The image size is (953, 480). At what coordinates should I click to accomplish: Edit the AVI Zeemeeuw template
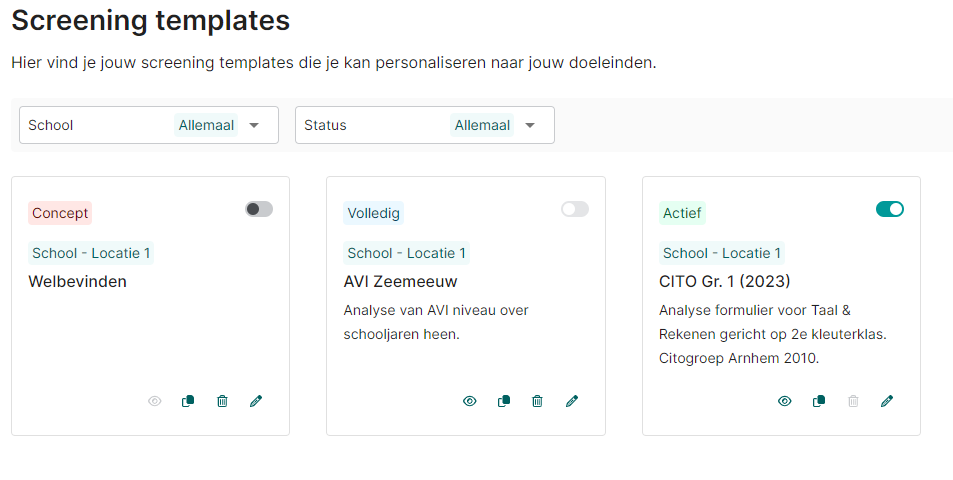[572, 401]
